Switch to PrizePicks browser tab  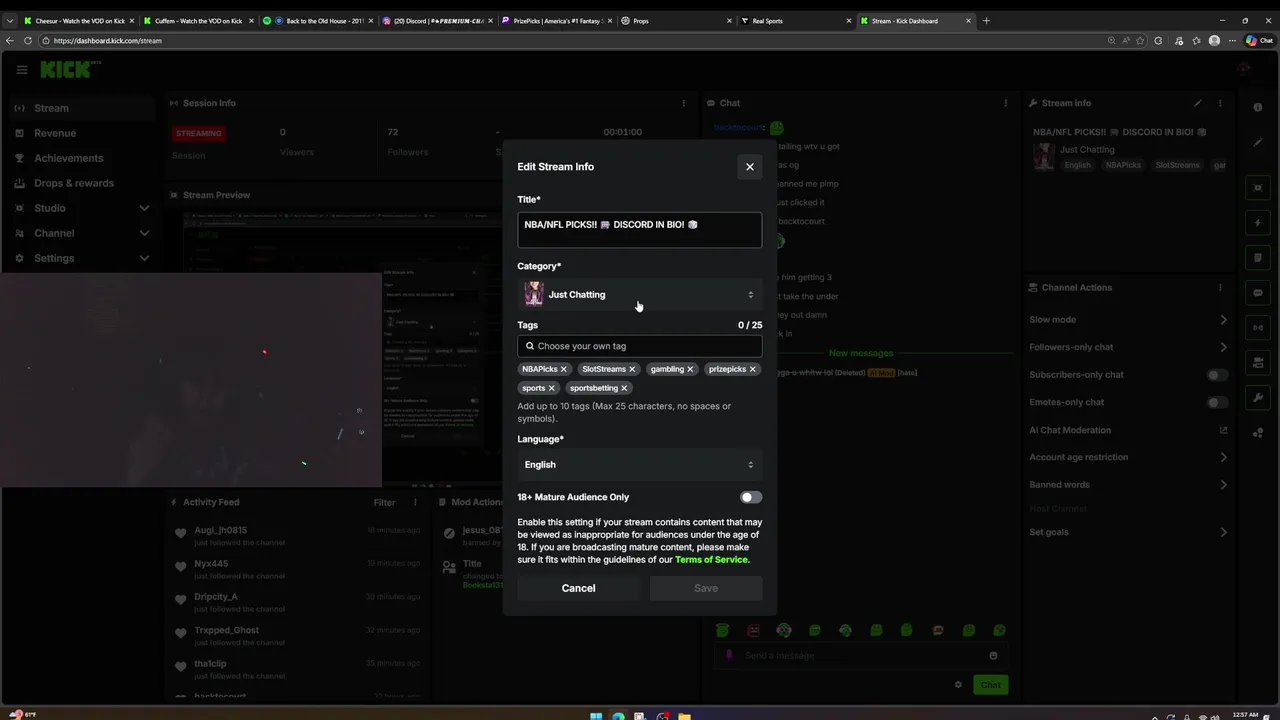coord(556,21)
